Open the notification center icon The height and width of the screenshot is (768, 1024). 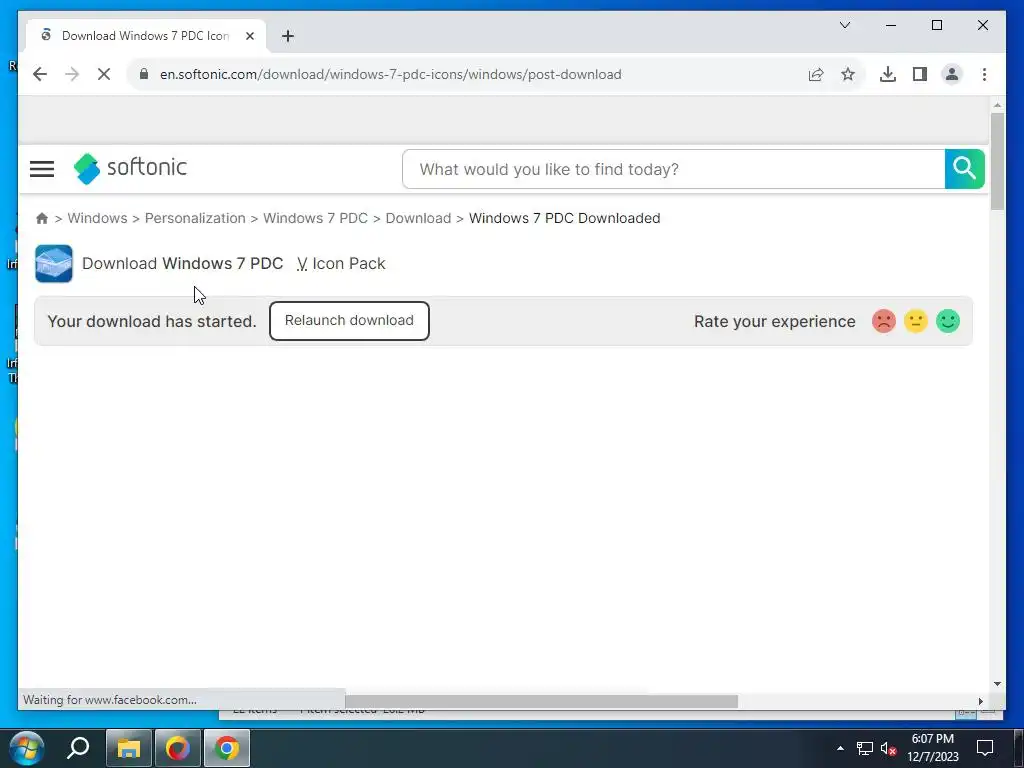(985, 748)
